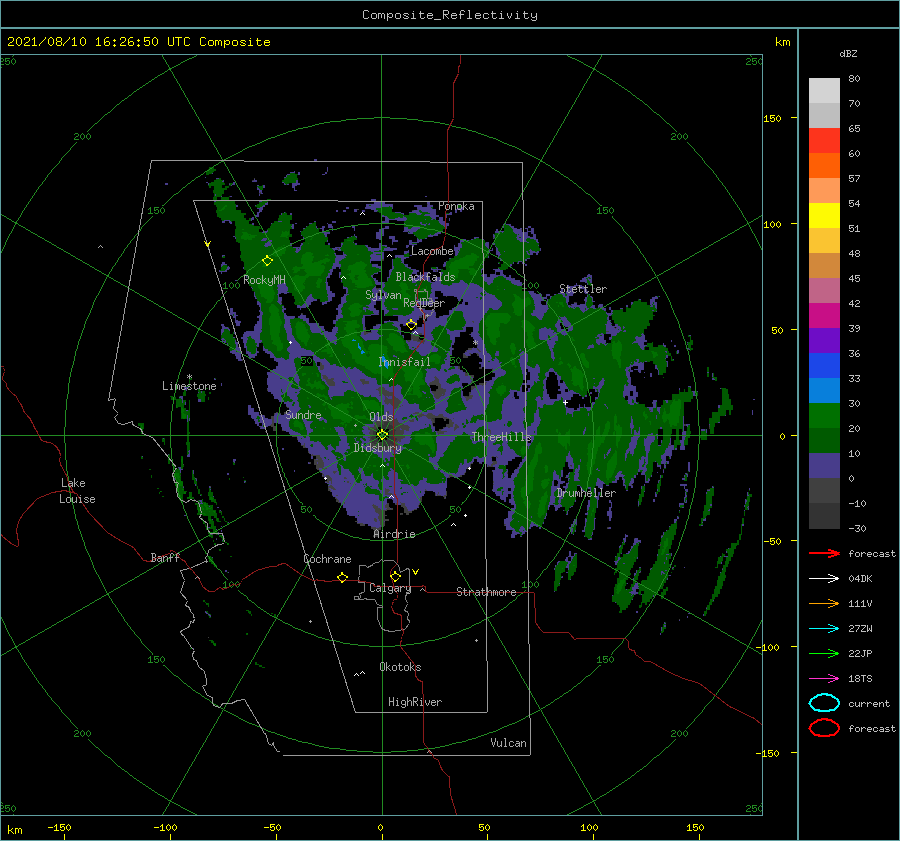The image size is (900, 841).
Task: Click the Sylvan city label
Action: tap(383, 294)
